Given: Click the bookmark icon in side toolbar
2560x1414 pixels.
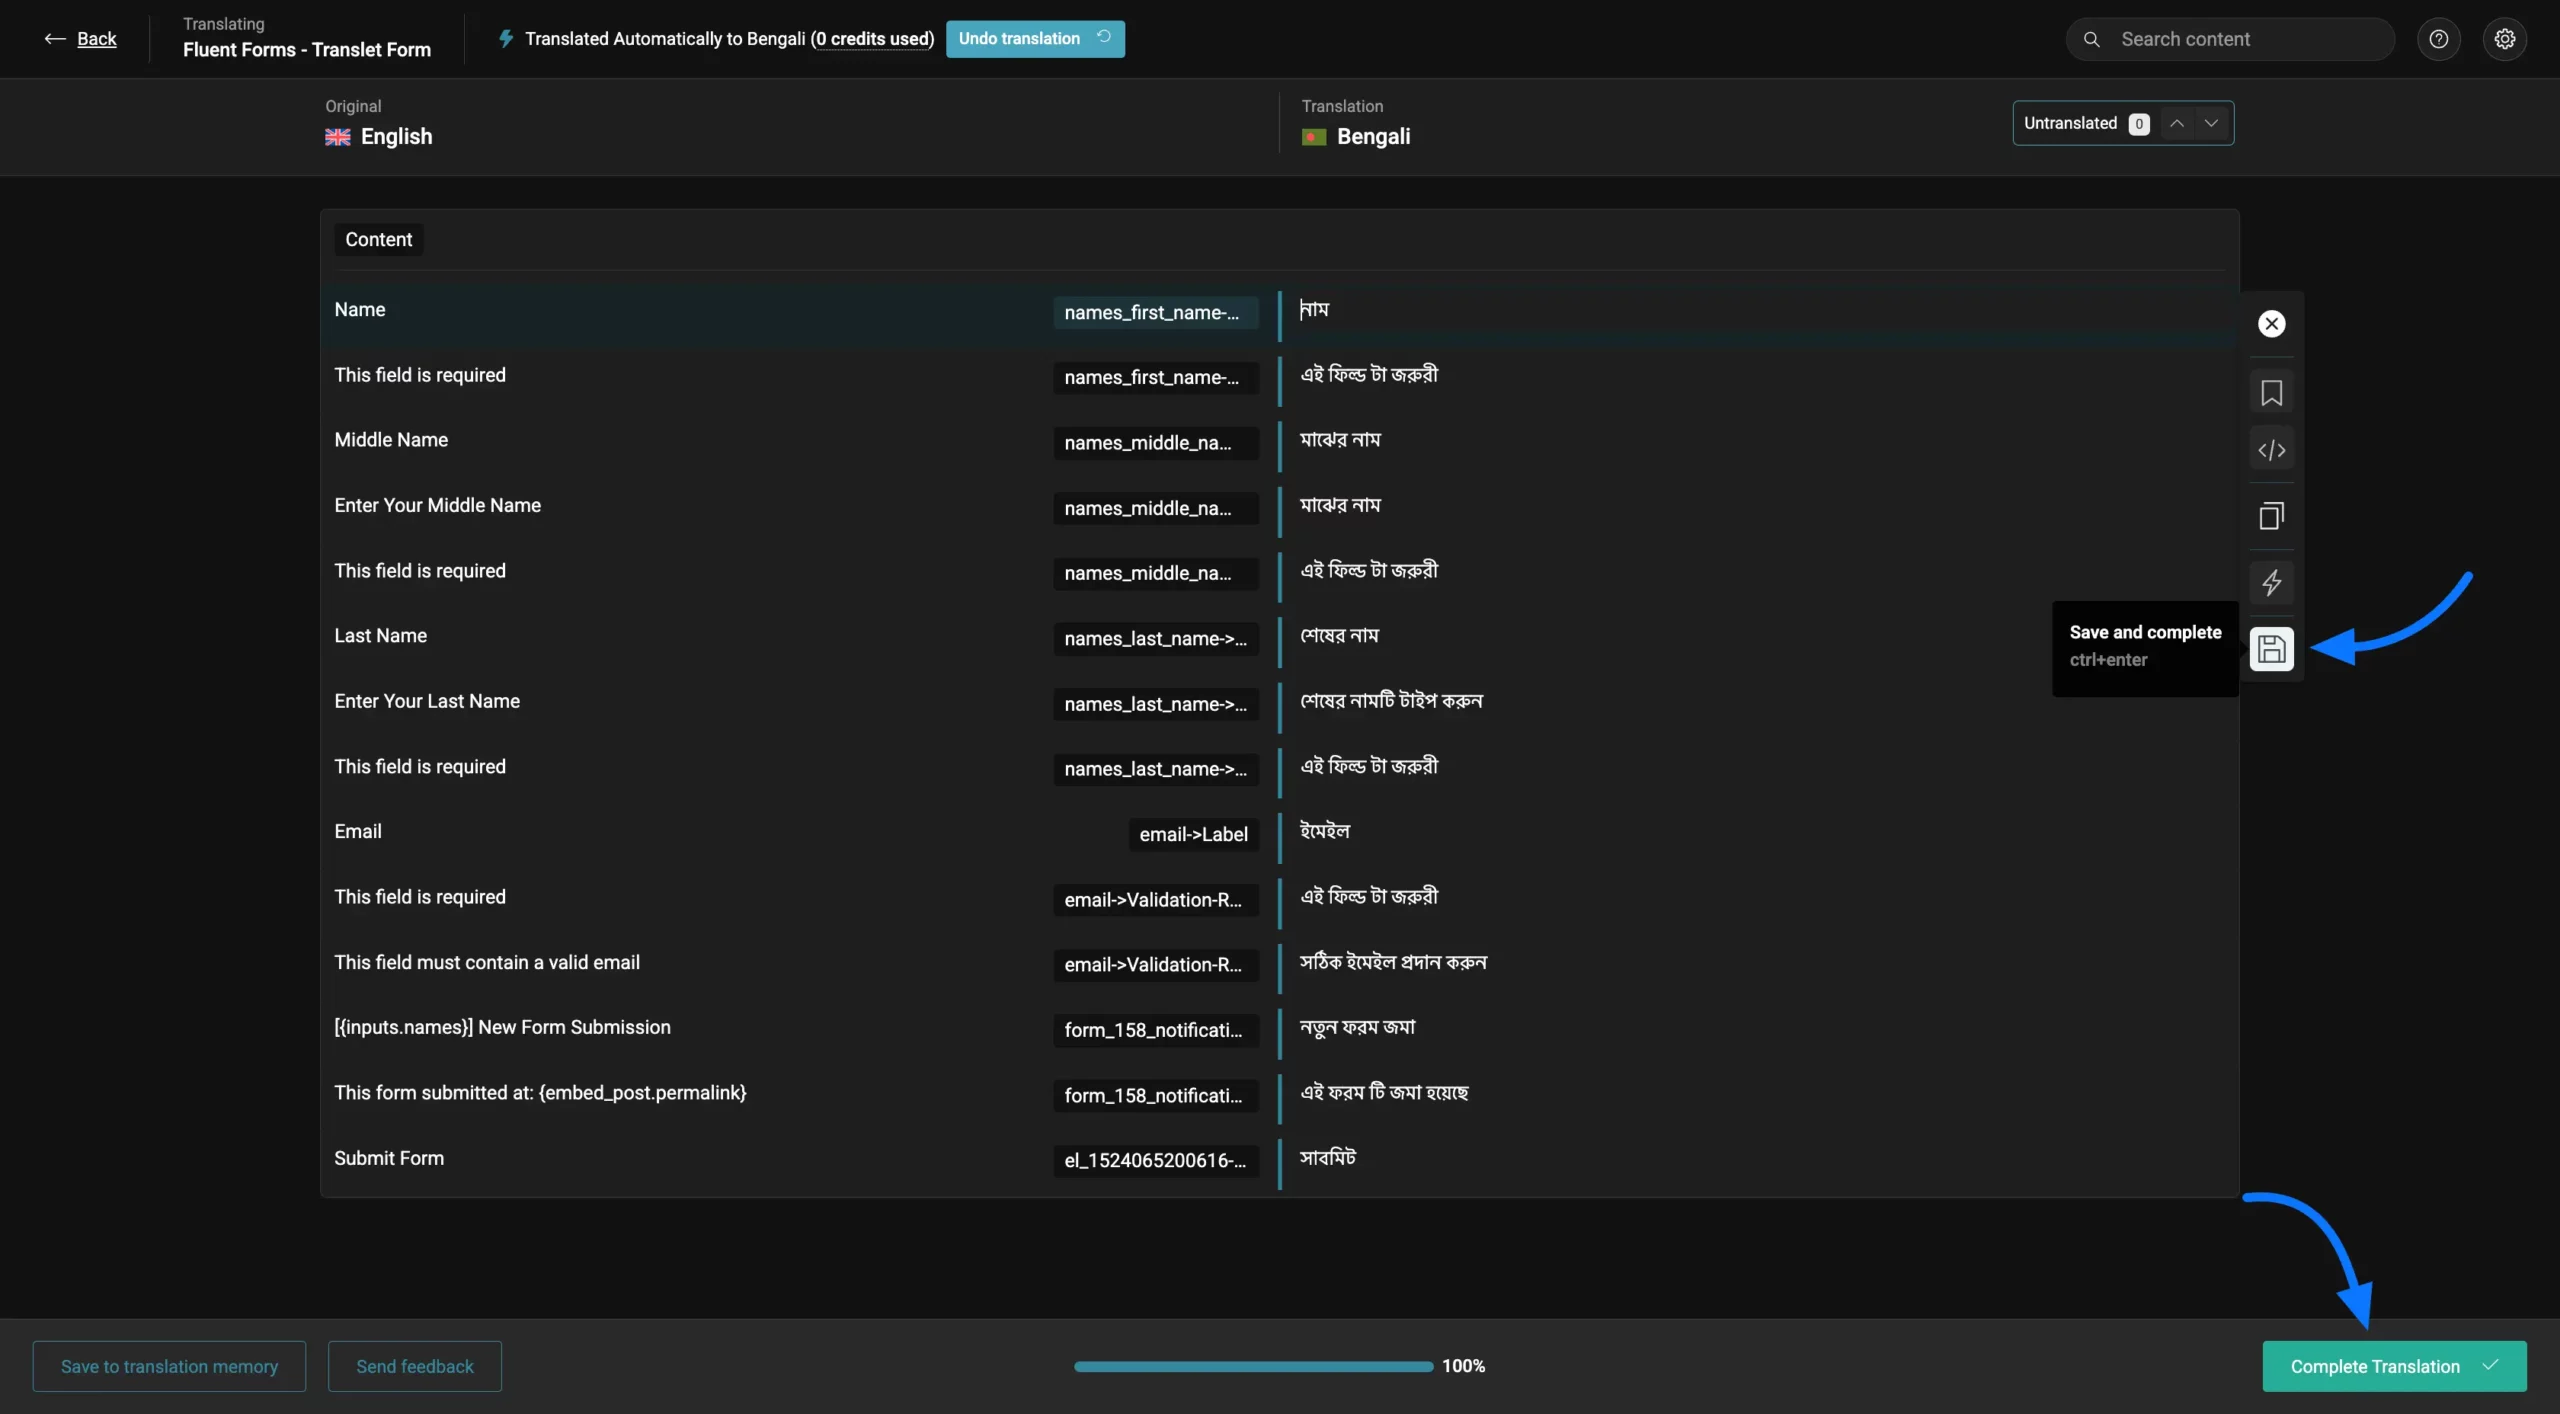Looking at the screenshot, I should (2271, 393).
